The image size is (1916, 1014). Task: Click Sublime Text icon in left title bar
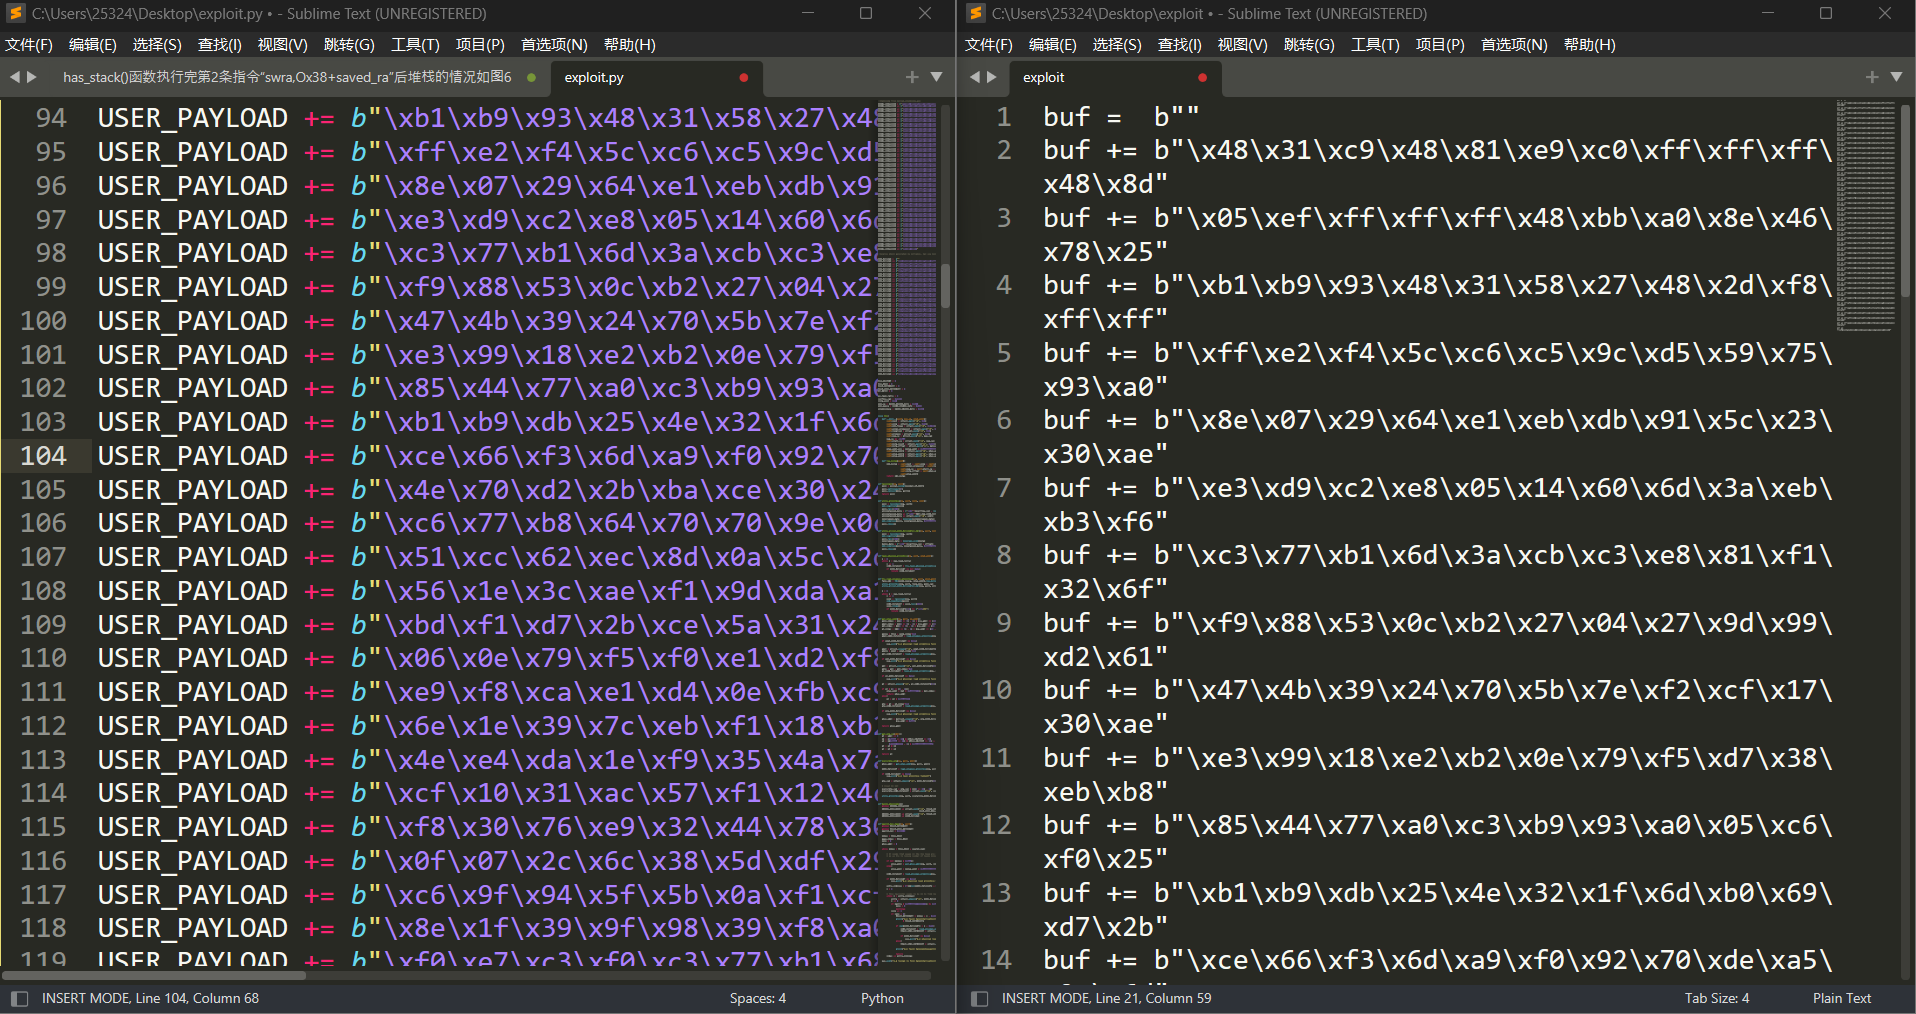16,13
